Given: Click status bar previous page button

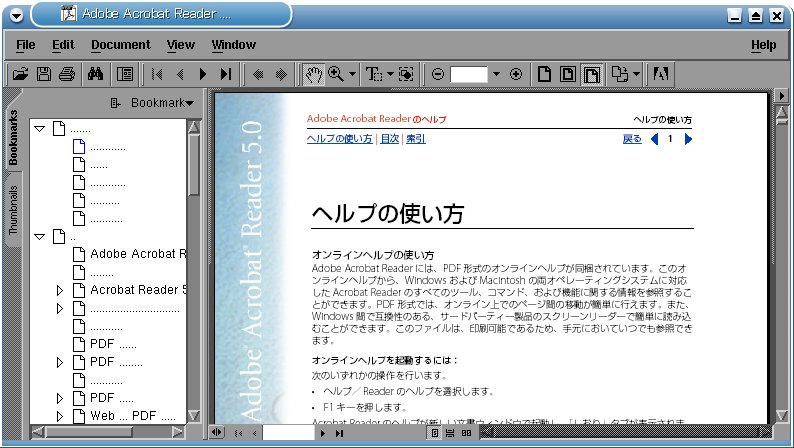Looking at the screenshot, I should (x=254, y=433).
